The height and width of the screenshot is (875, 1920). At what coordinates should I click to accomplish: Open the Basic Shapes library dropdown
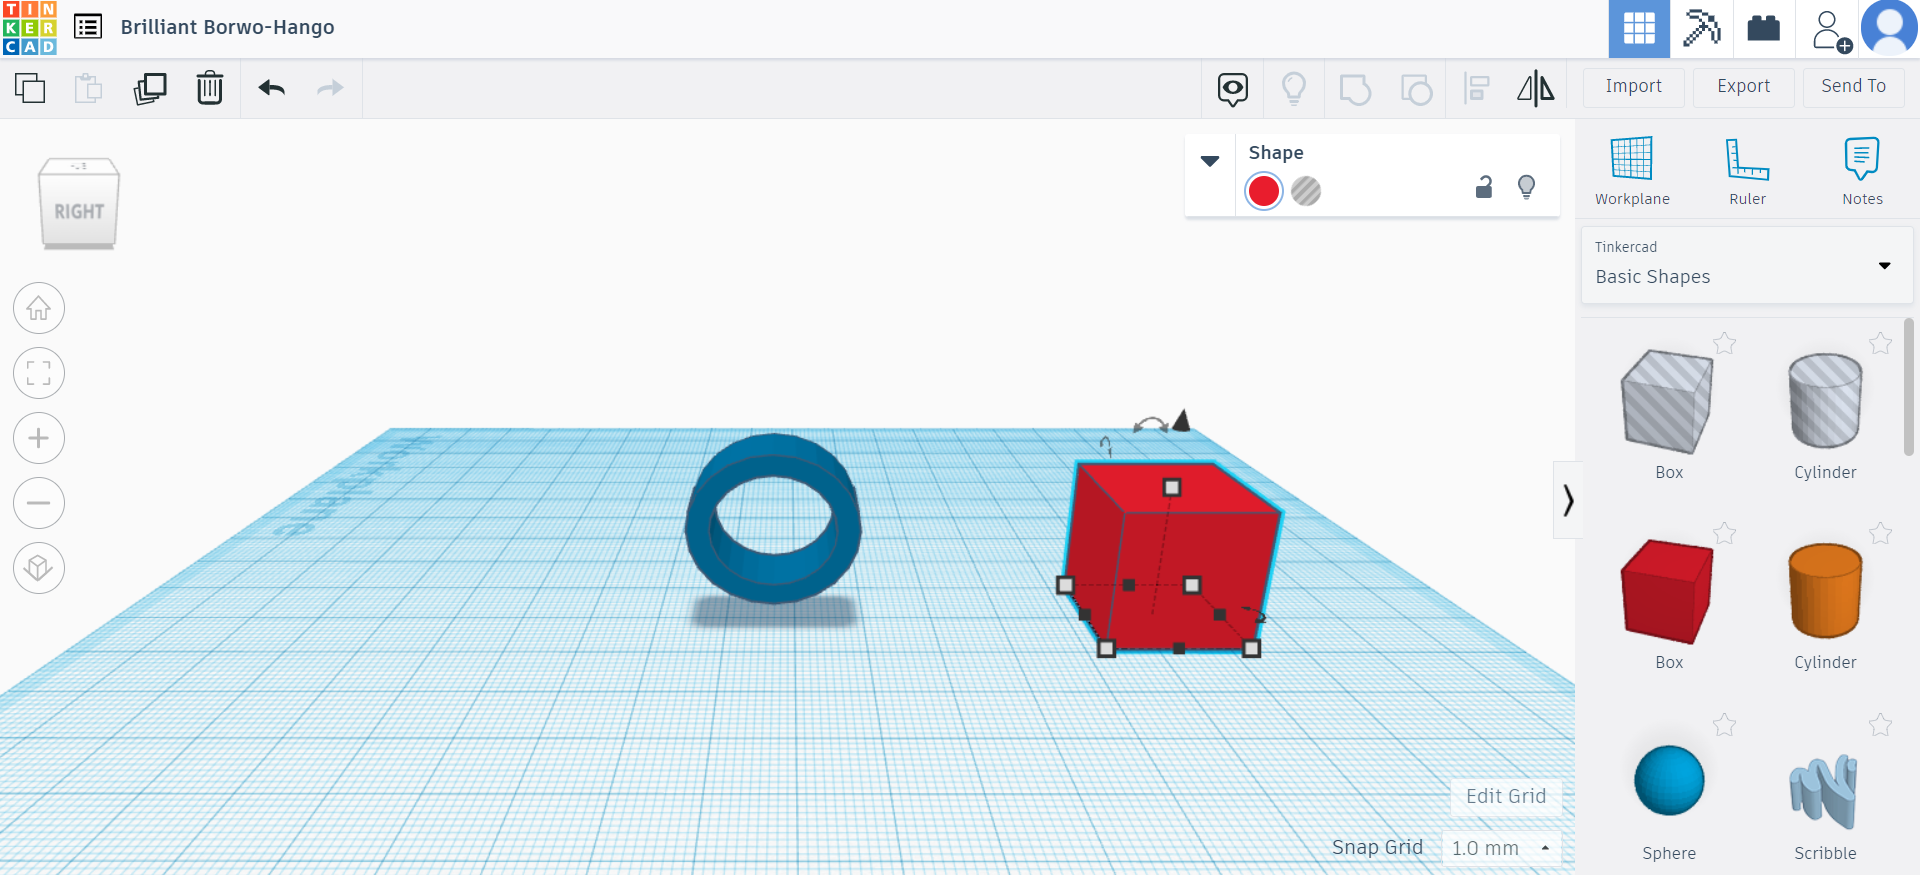pos(1747,265)
